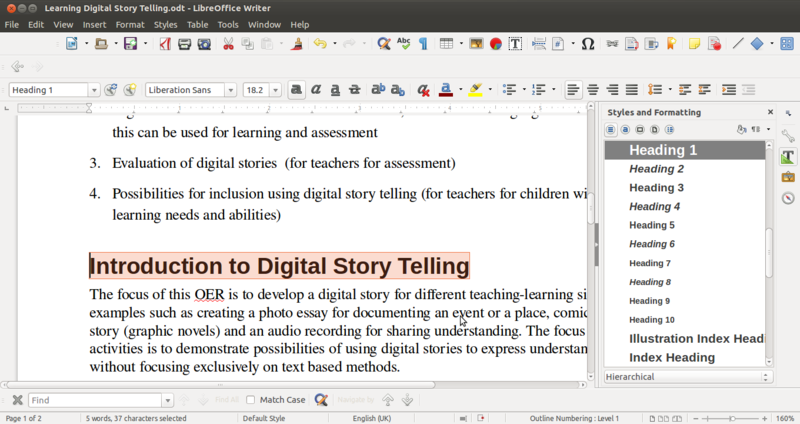Viewport: 800px width, 424px height.
Task: Open the Font Size dropdown
Action: [276, 90]
